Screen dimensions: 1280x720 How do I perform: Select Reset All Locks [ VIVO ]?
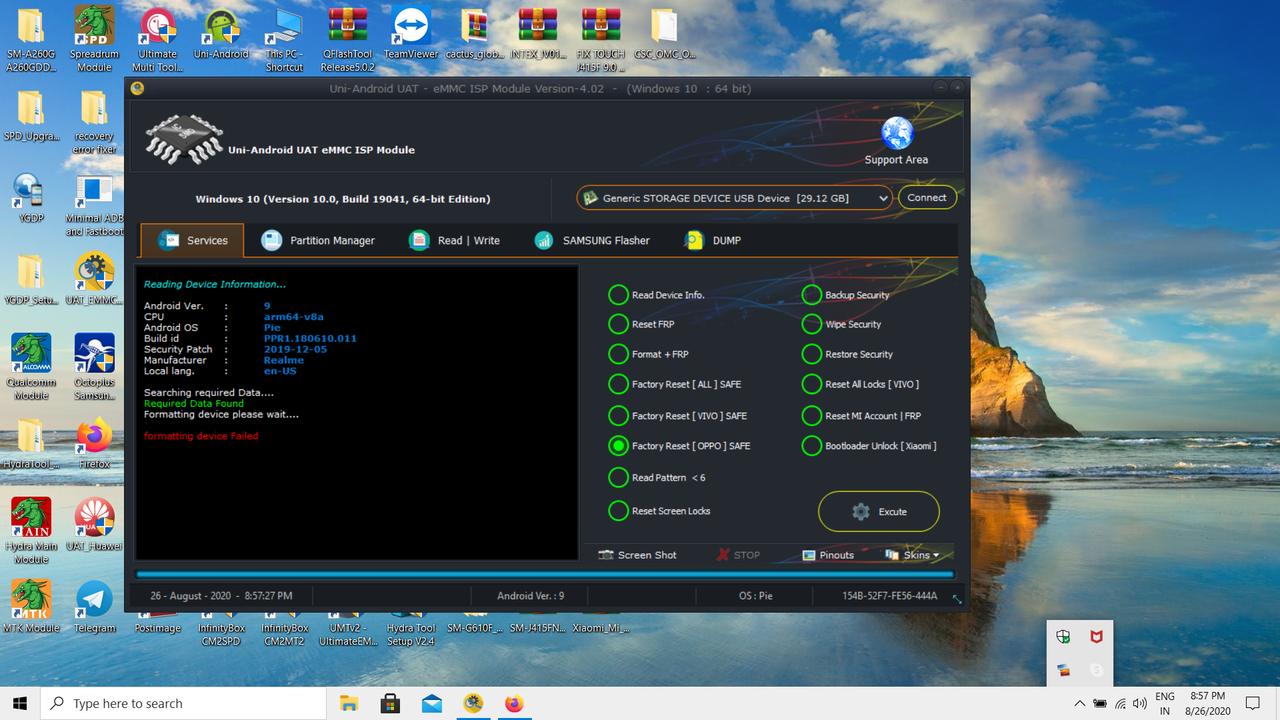tap(861, 384)
